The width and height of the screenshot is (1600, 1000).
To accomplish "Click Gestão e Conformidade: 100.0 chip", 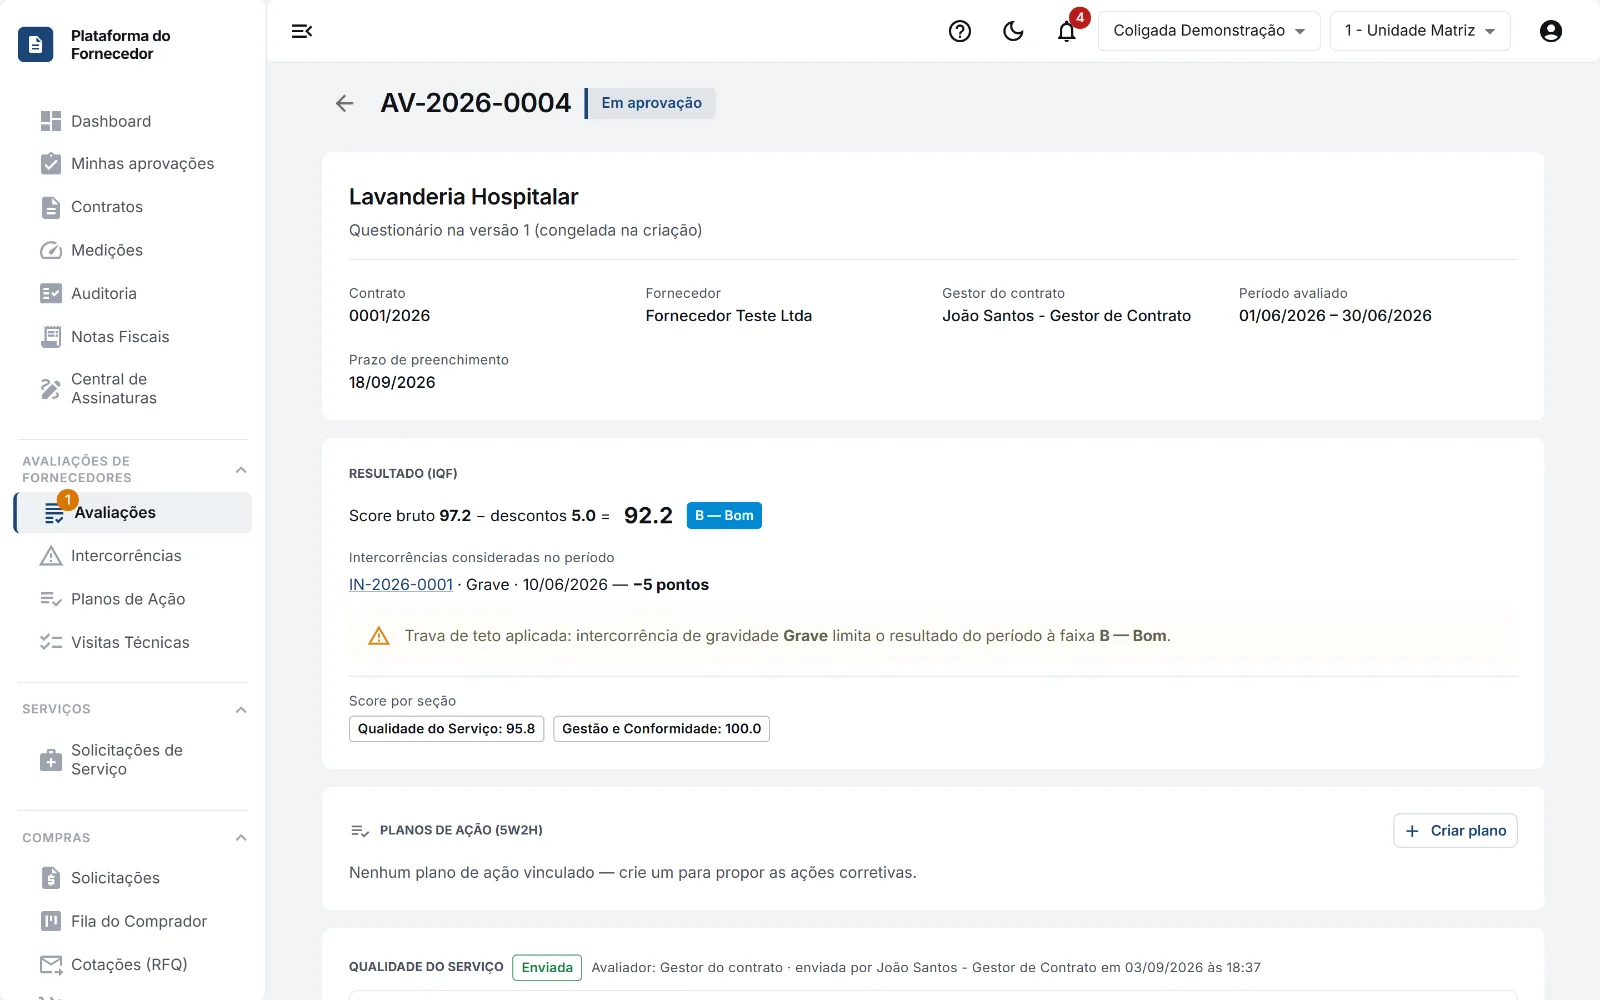I will coord(661,729).
